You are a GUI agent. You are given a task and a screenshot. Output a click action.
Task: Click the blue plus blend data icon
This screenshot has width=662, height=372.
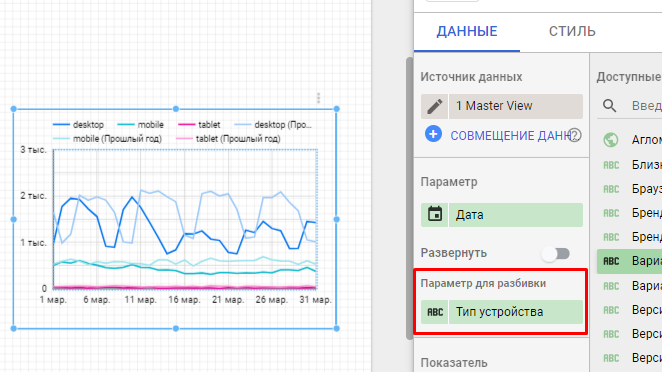point(433,134)
